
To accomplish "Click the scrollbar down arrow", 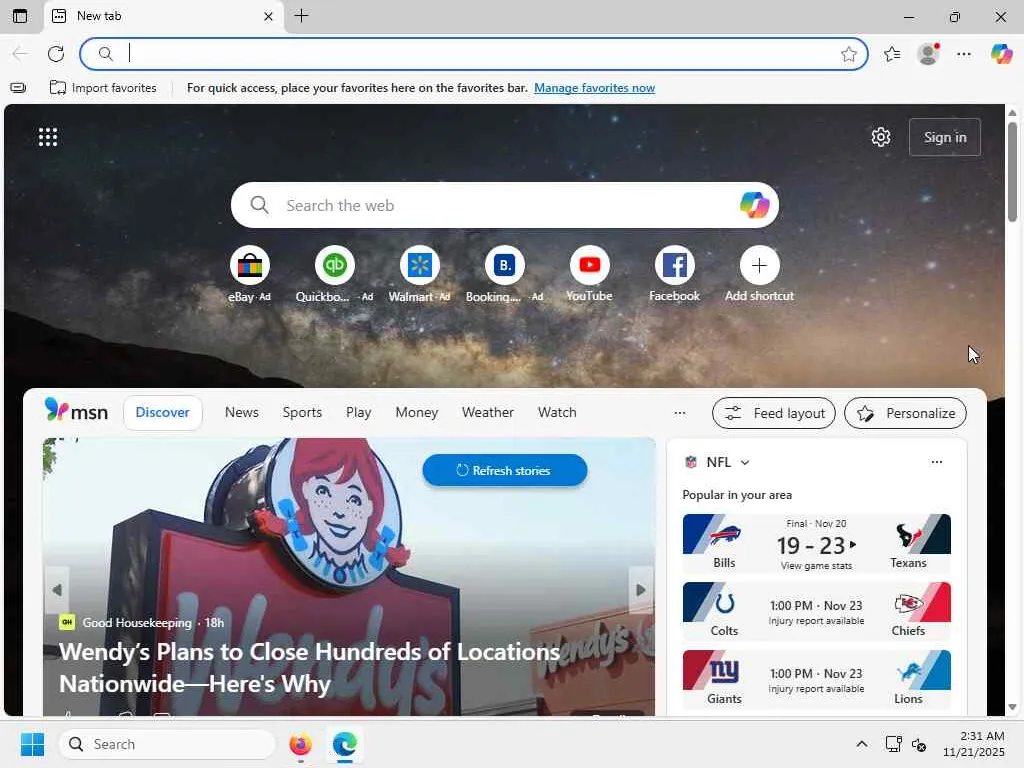I will click(1012, 707).
